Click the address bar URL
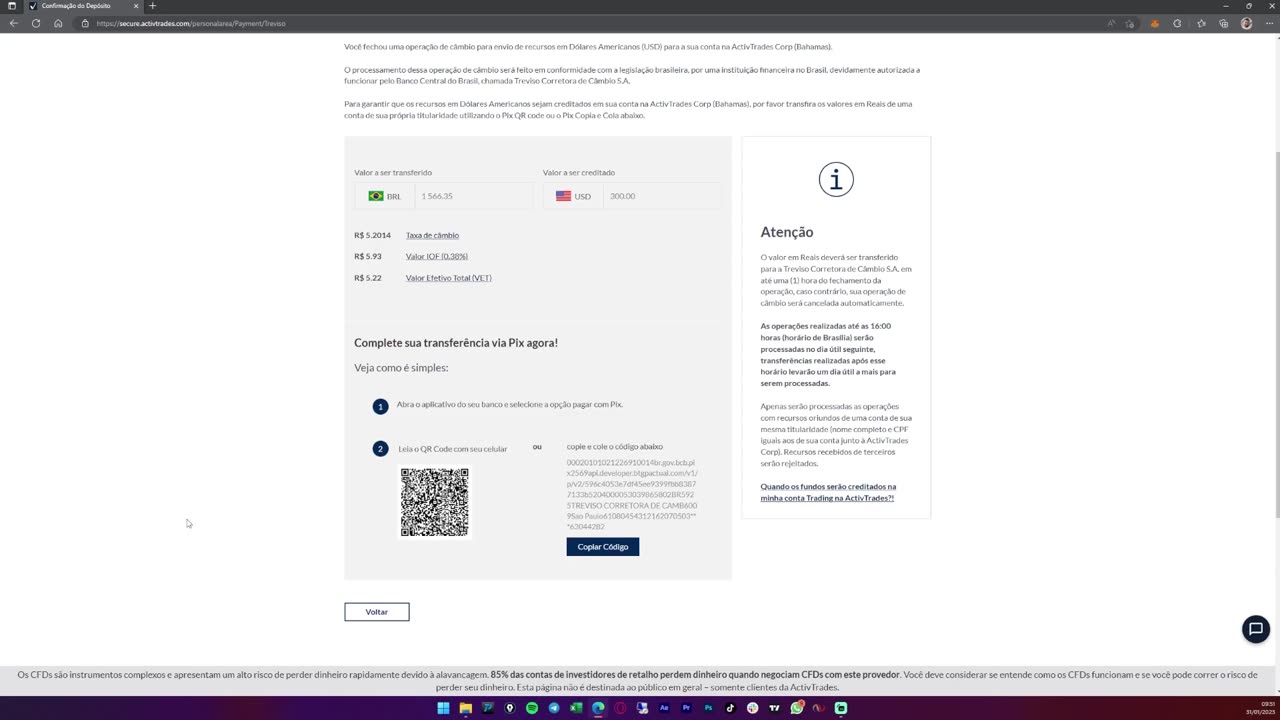The width and height of the screenshot is (1280, 720). (190, 23)
